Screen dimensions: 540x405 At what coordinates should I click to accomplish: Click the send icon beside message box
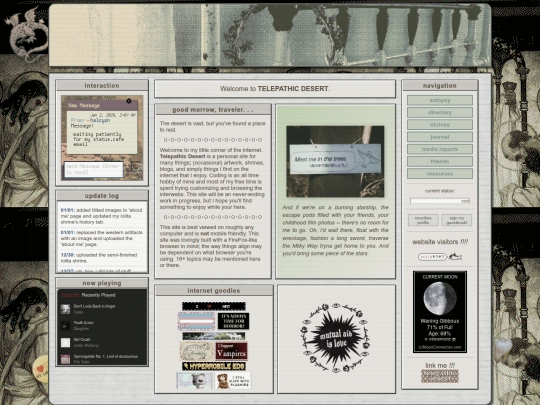pos(135,167)
